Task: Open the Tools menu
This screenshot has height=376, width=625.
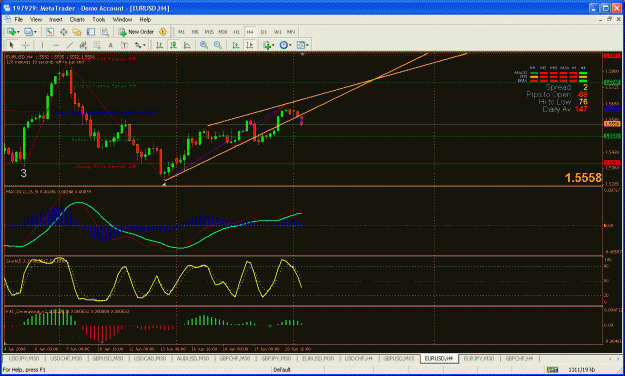Action: (x=98, y=19)
